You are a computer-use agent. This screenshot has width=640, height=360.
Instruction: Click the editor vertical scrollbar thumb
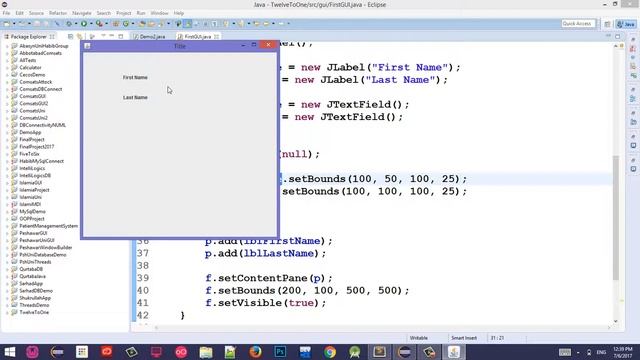tap(616, 217)
